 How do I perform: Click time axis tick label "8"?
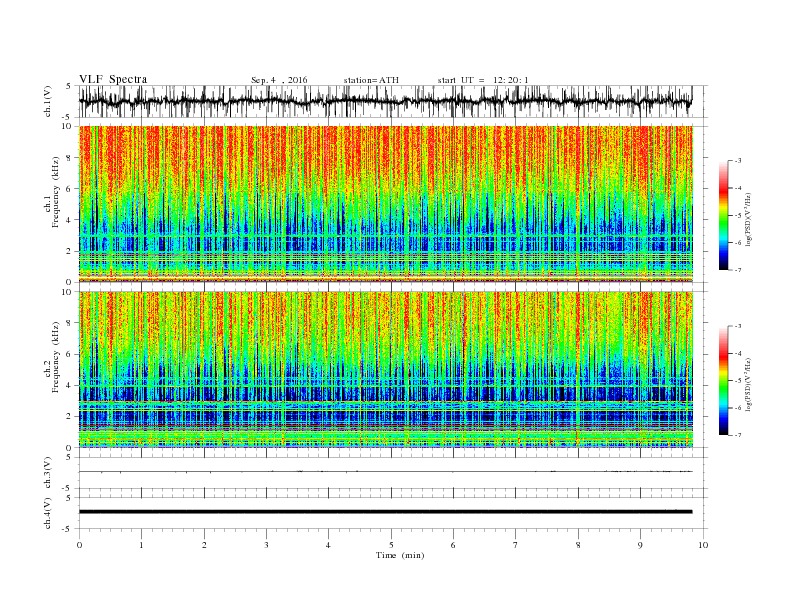click(x=578, y=545)
